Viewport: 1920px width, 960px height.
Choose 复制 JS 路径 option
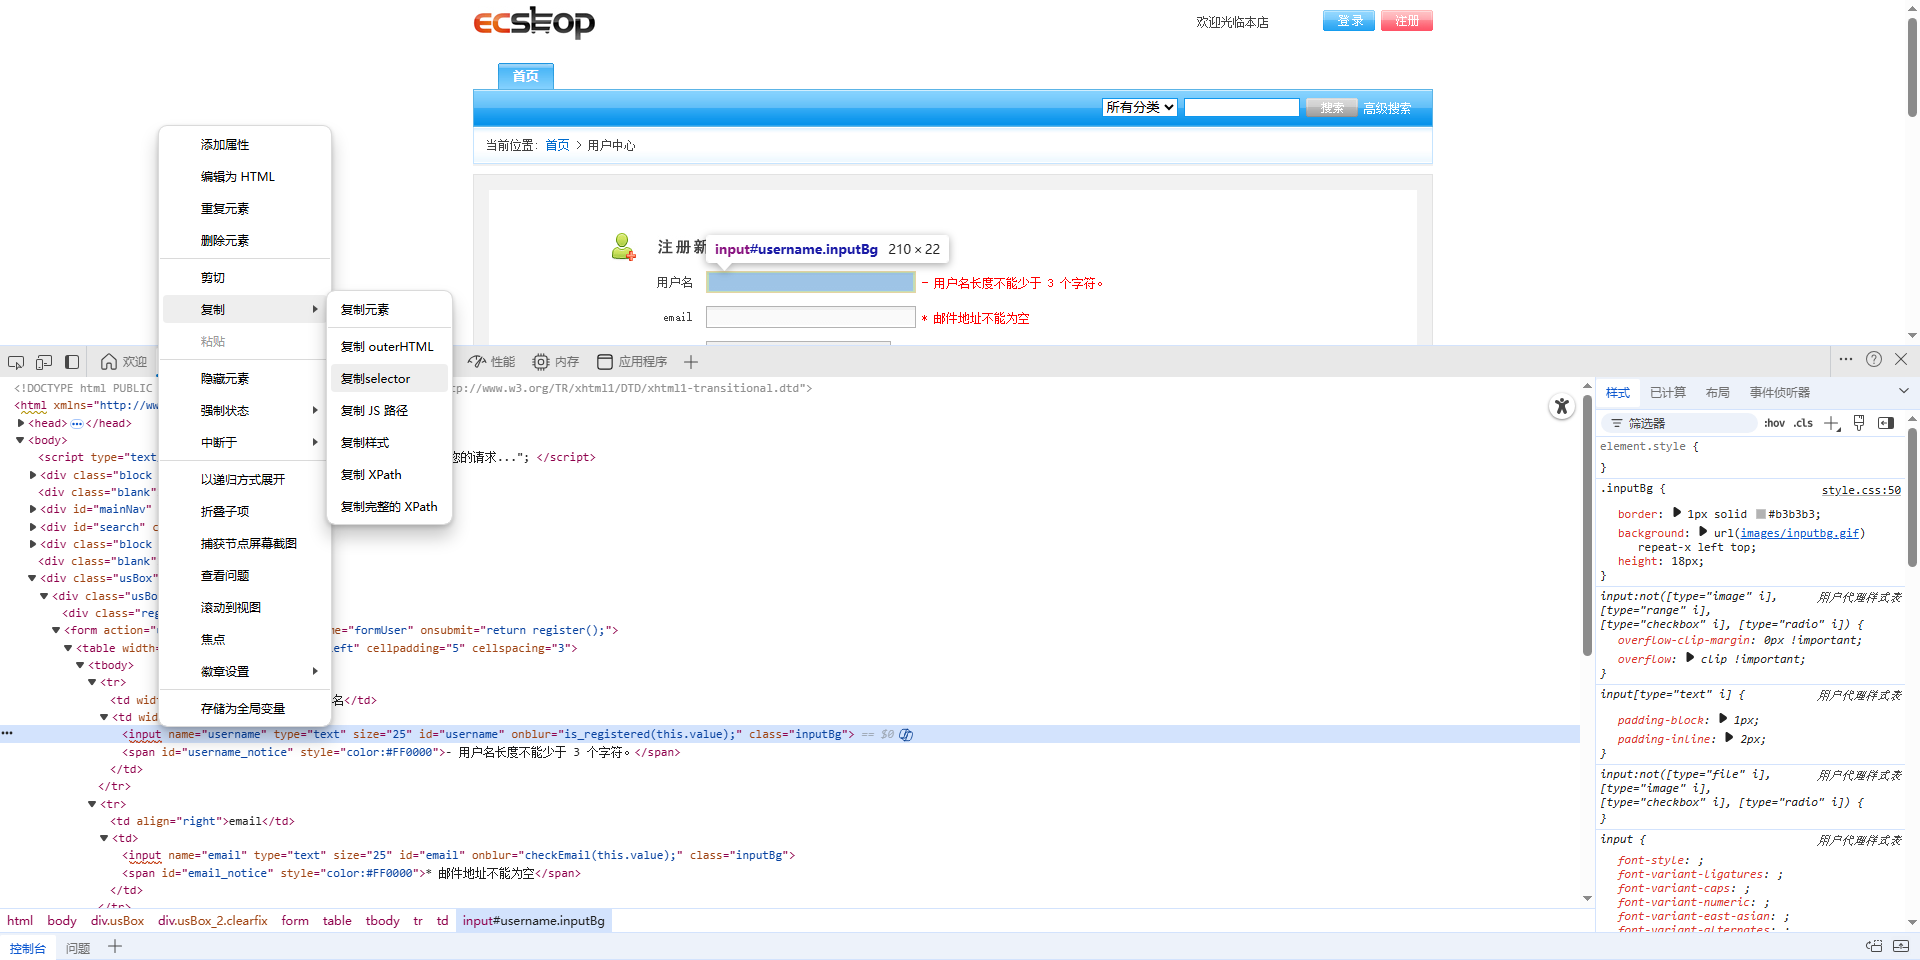pyautogui.click(x=390, y=410)
